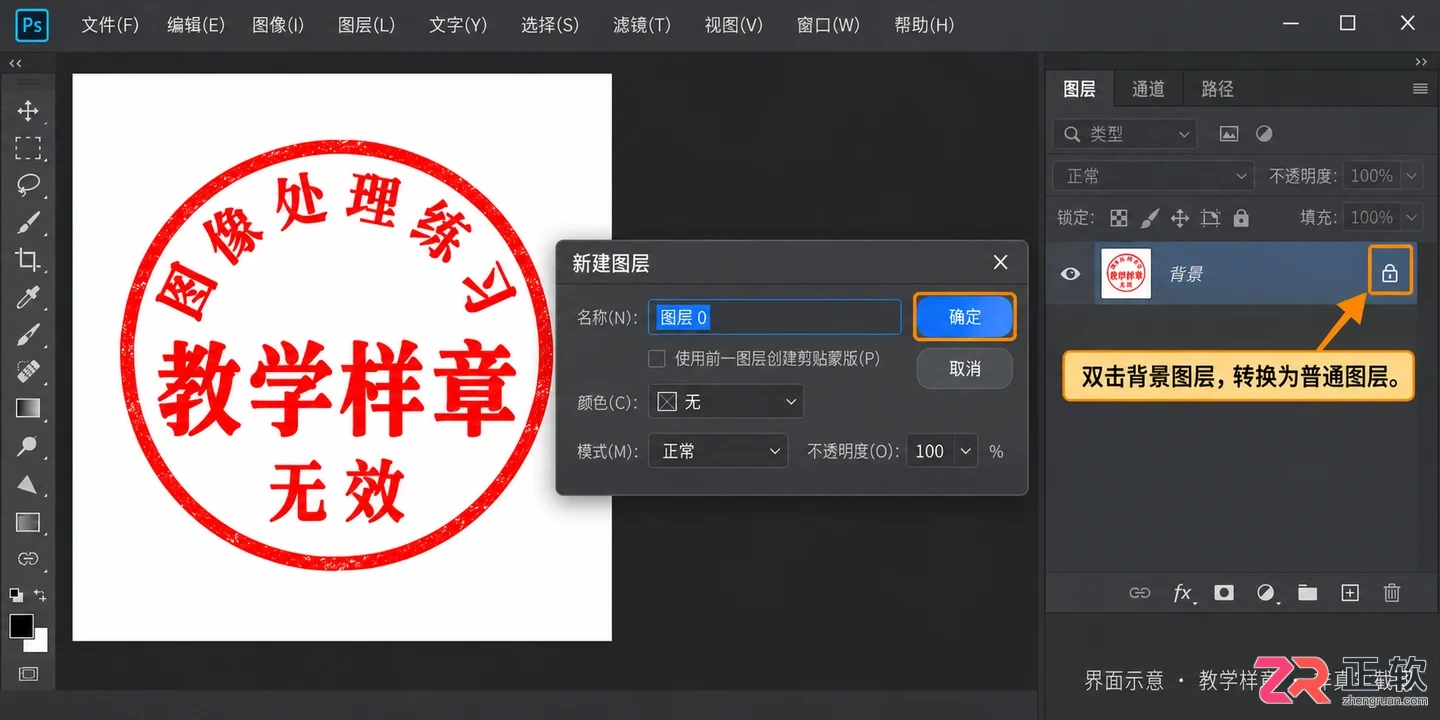Open the 滤镜 menu
The height and width of the screenshot is (720, 1440).
point(642,25)
